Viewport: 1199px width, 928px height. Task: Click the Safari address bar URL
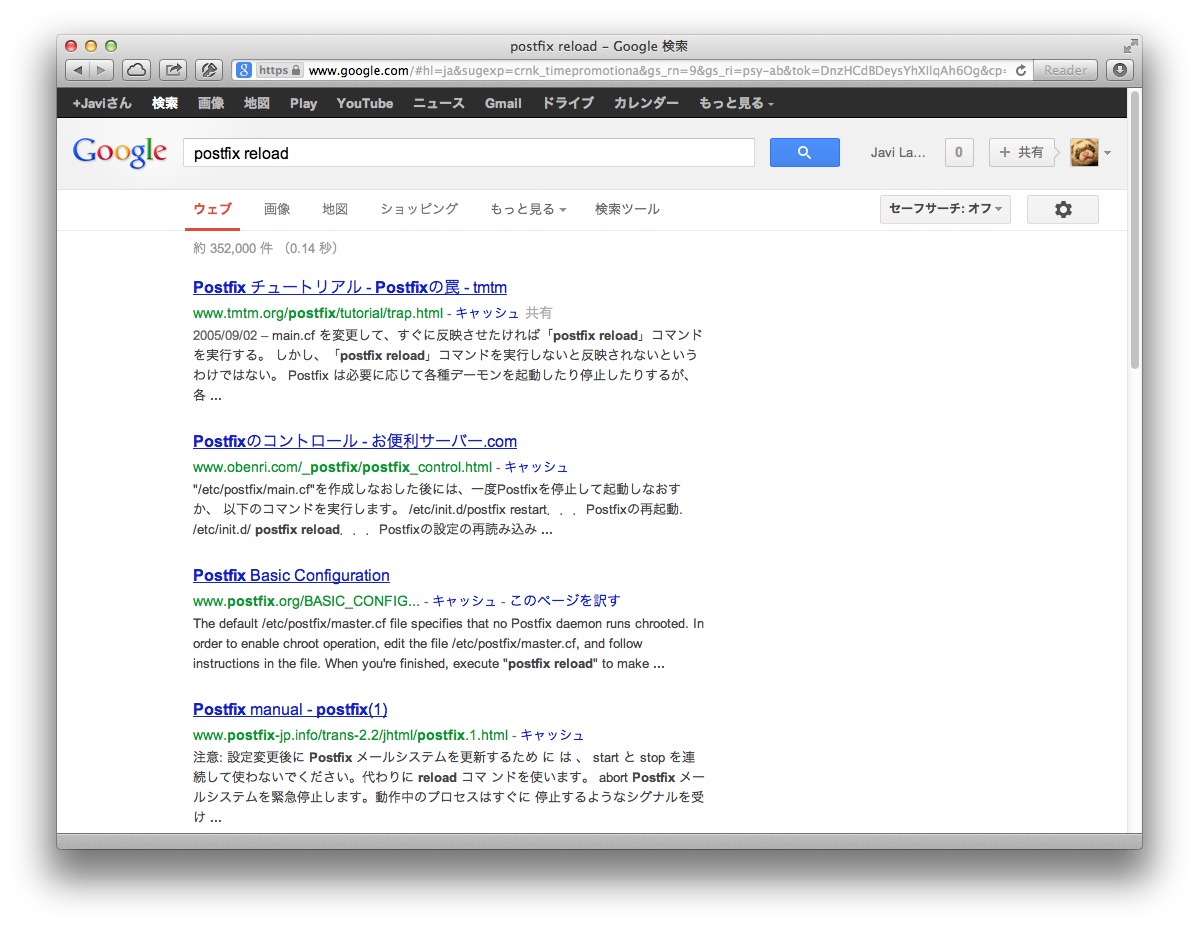point(656,70)
